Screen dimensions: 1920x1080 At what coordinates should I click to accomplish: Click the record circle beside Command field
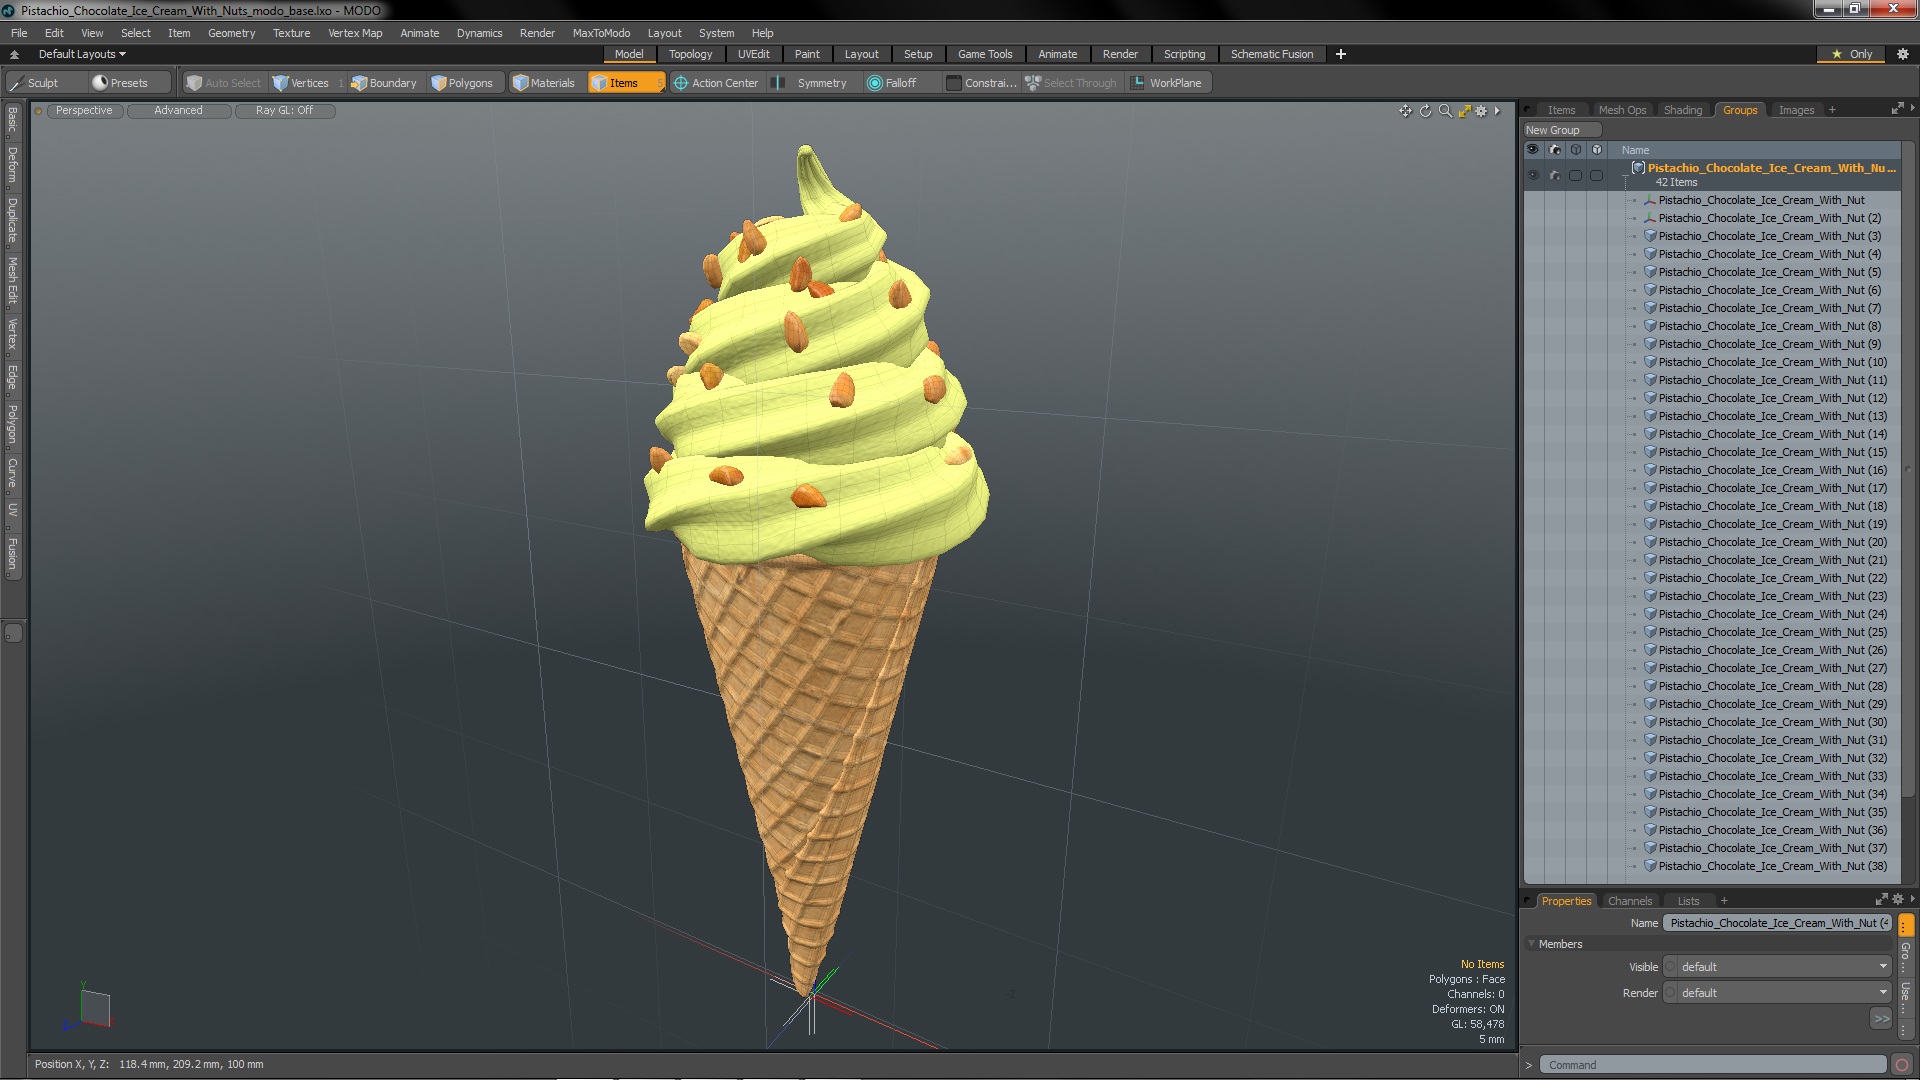(x=1902, y=1065)
